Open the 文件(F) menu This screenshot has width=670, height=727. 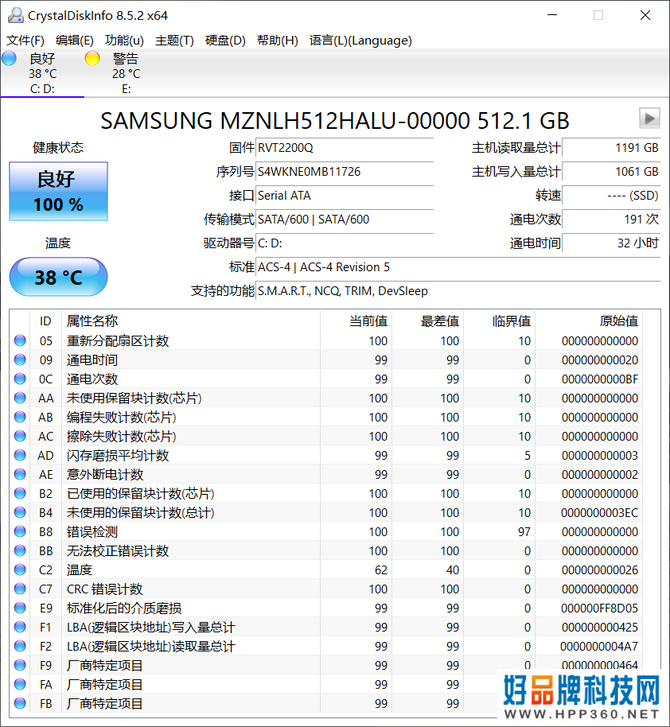point(25,41)
